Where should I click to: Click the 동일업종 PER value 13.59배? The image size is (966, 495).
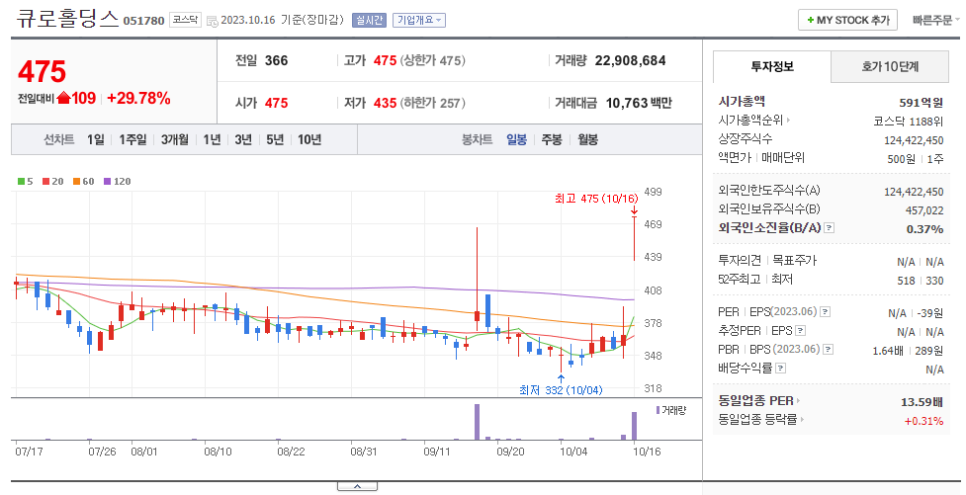tap(922, 402)
